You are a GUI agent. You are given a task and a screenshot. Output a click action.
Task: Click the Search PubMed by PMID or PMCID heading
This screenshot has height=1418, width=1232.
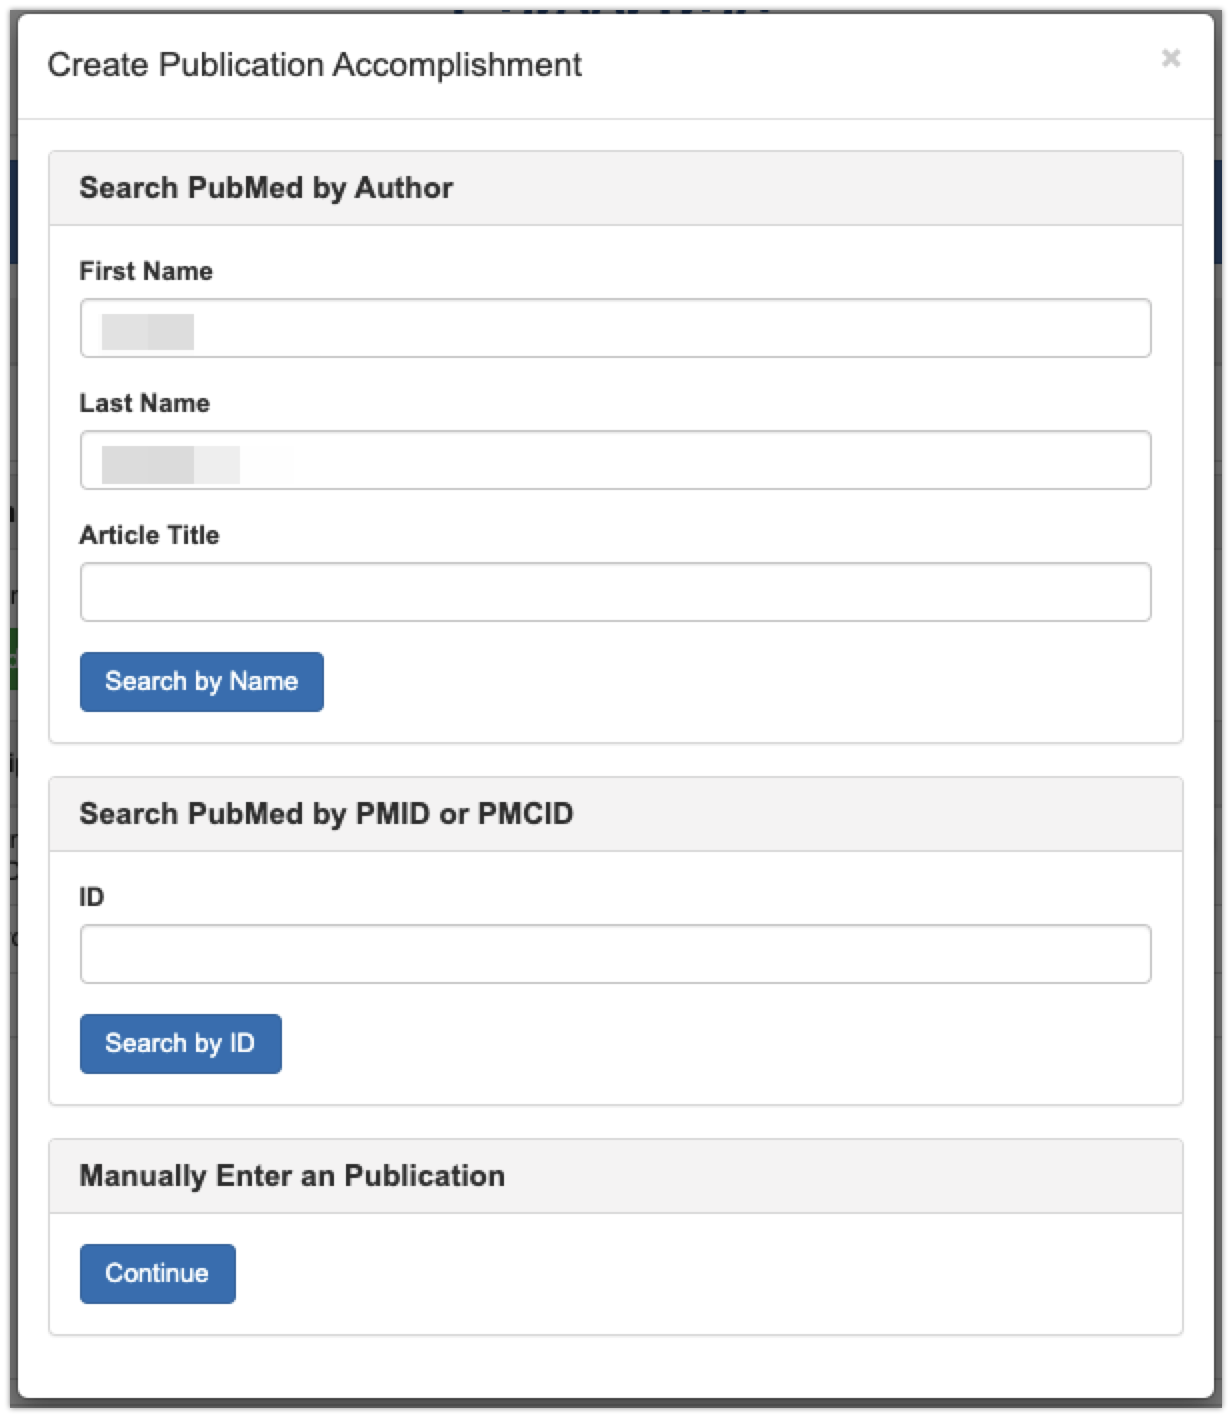[326, 814]
